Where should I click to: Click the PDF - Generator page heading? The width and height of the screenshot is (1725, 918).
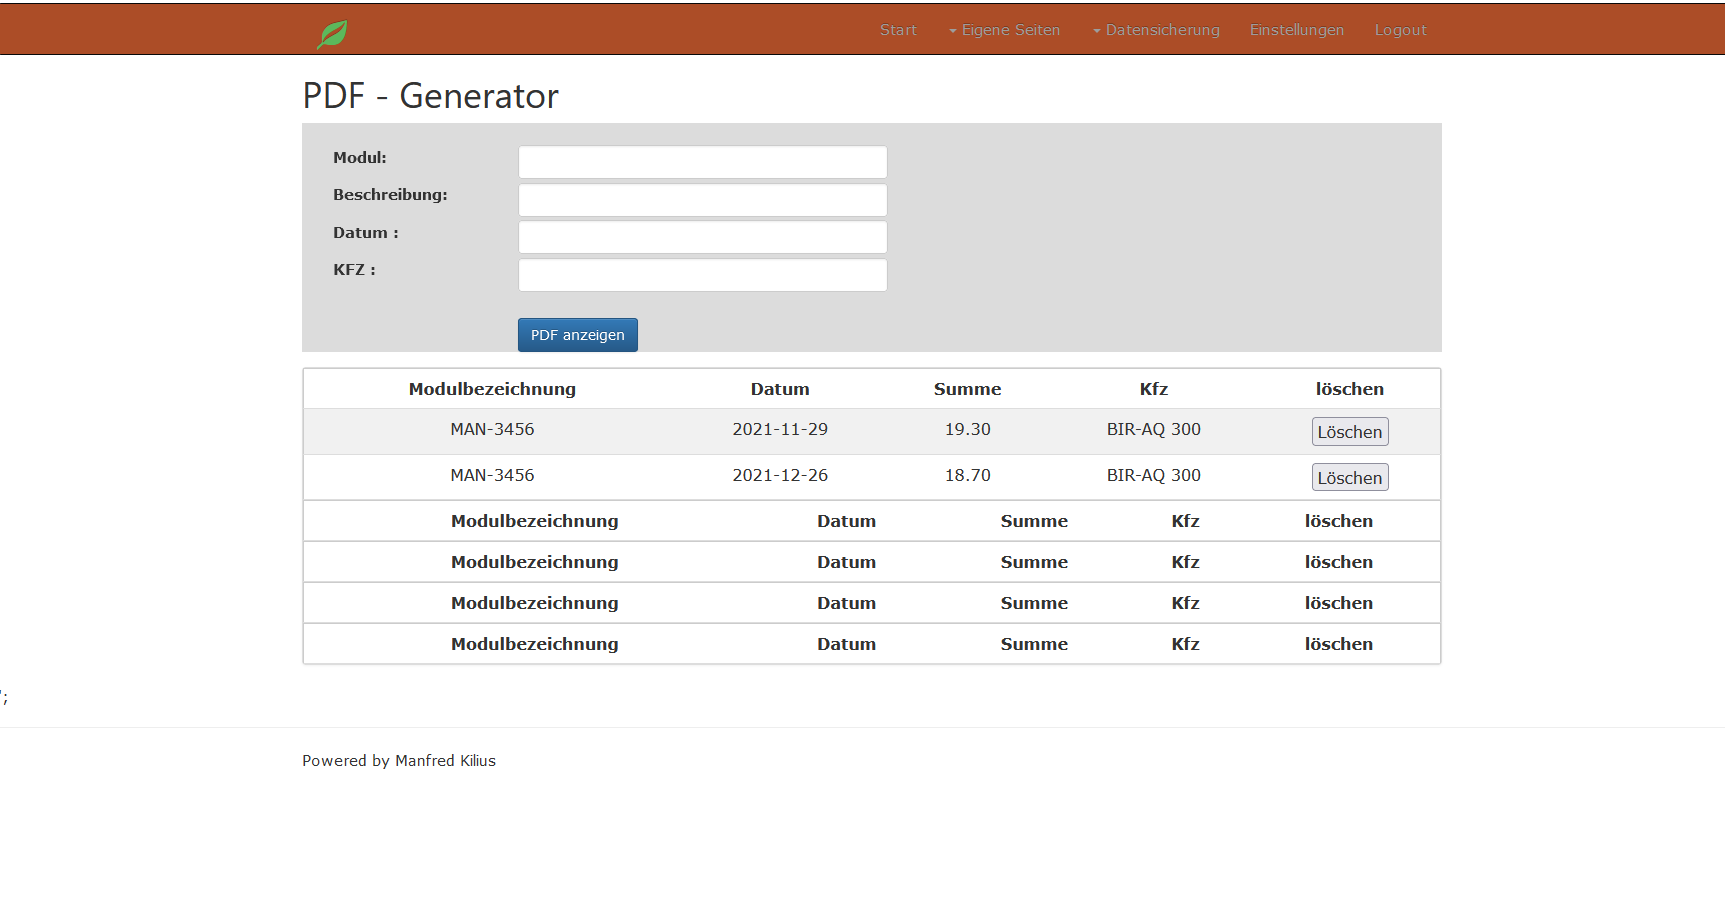click(430, 96)
